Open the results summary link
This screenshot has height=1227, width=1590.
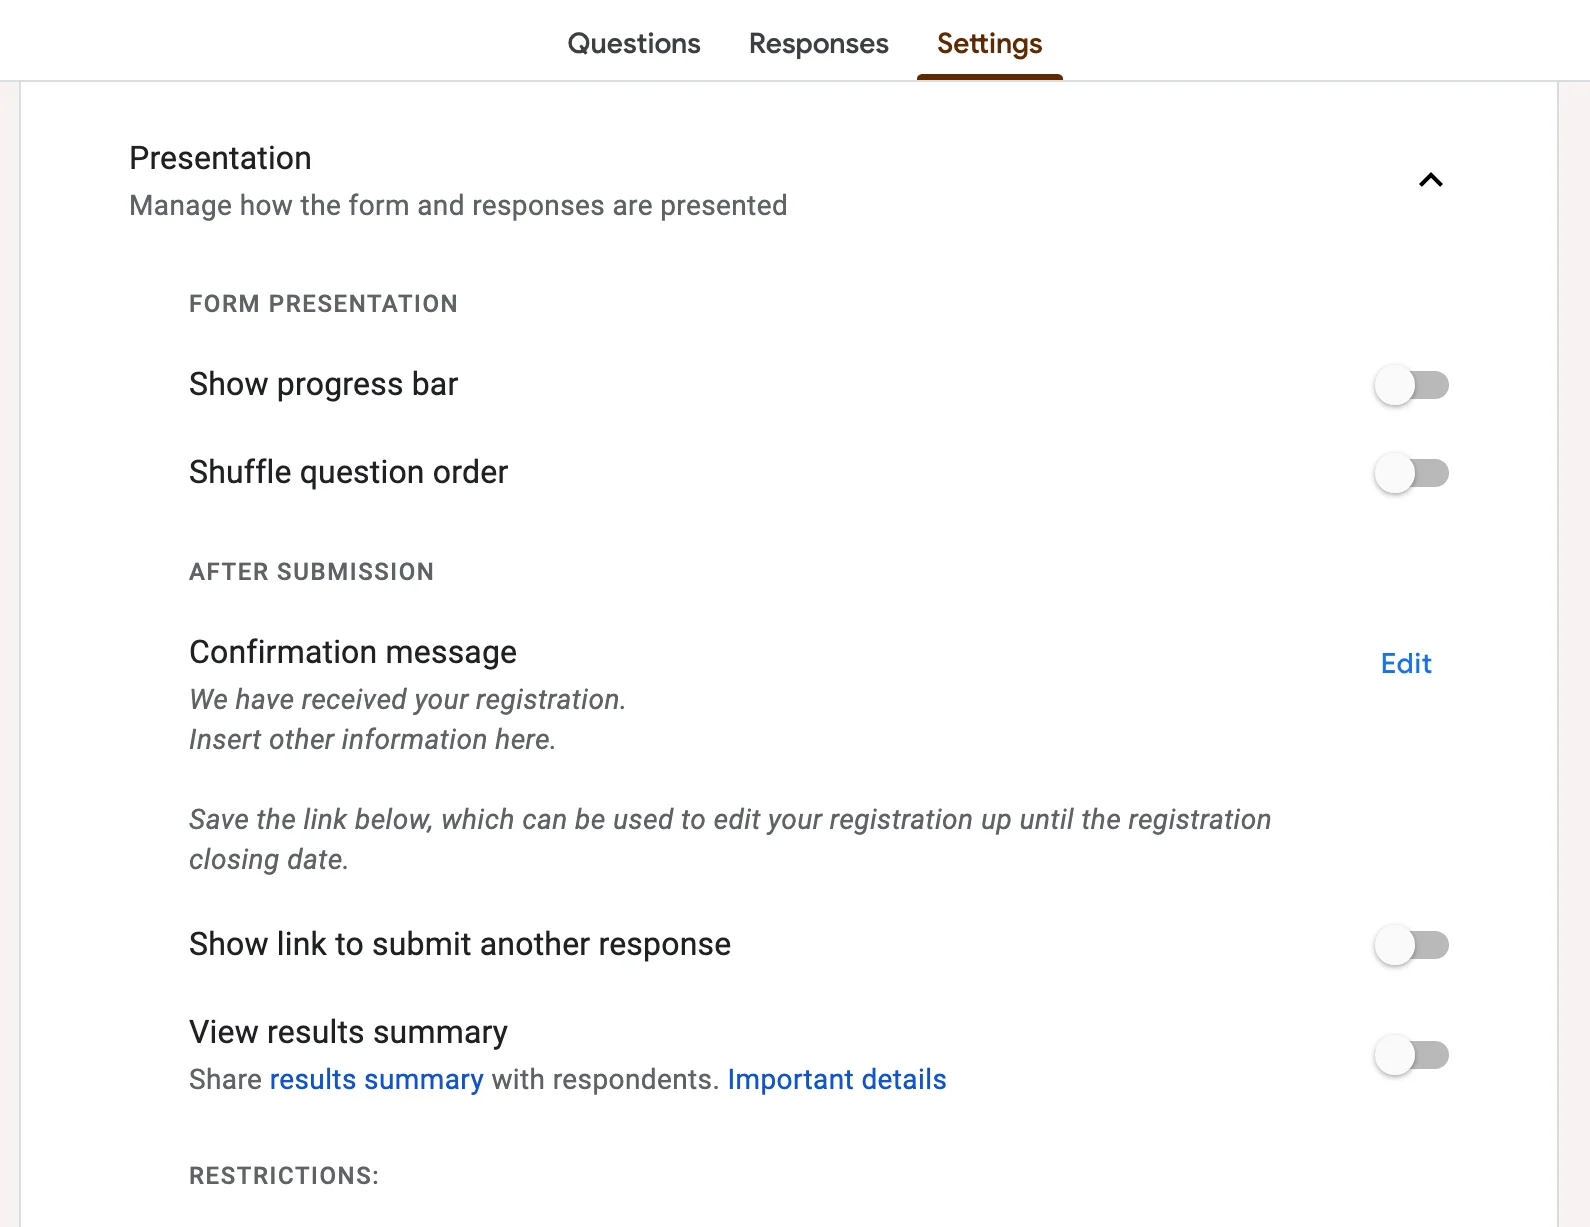click(376, 1080)
